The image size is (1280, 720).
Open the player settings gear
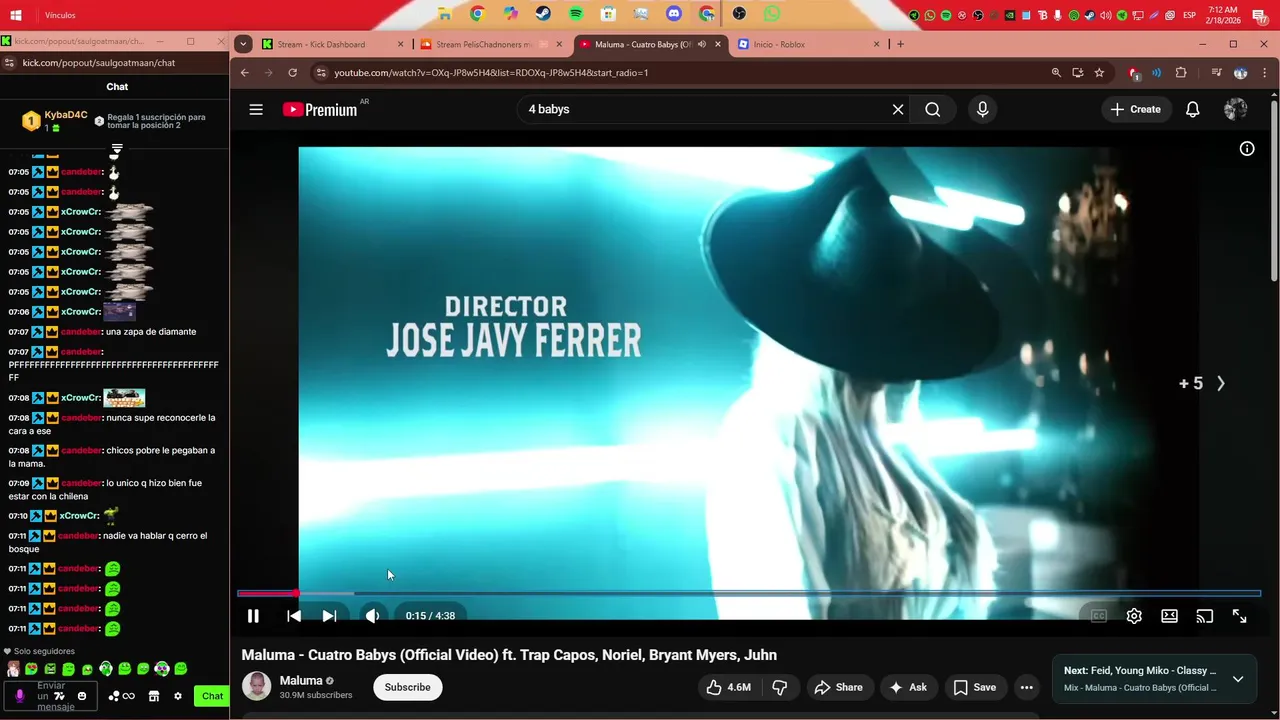coord(1134,616)
